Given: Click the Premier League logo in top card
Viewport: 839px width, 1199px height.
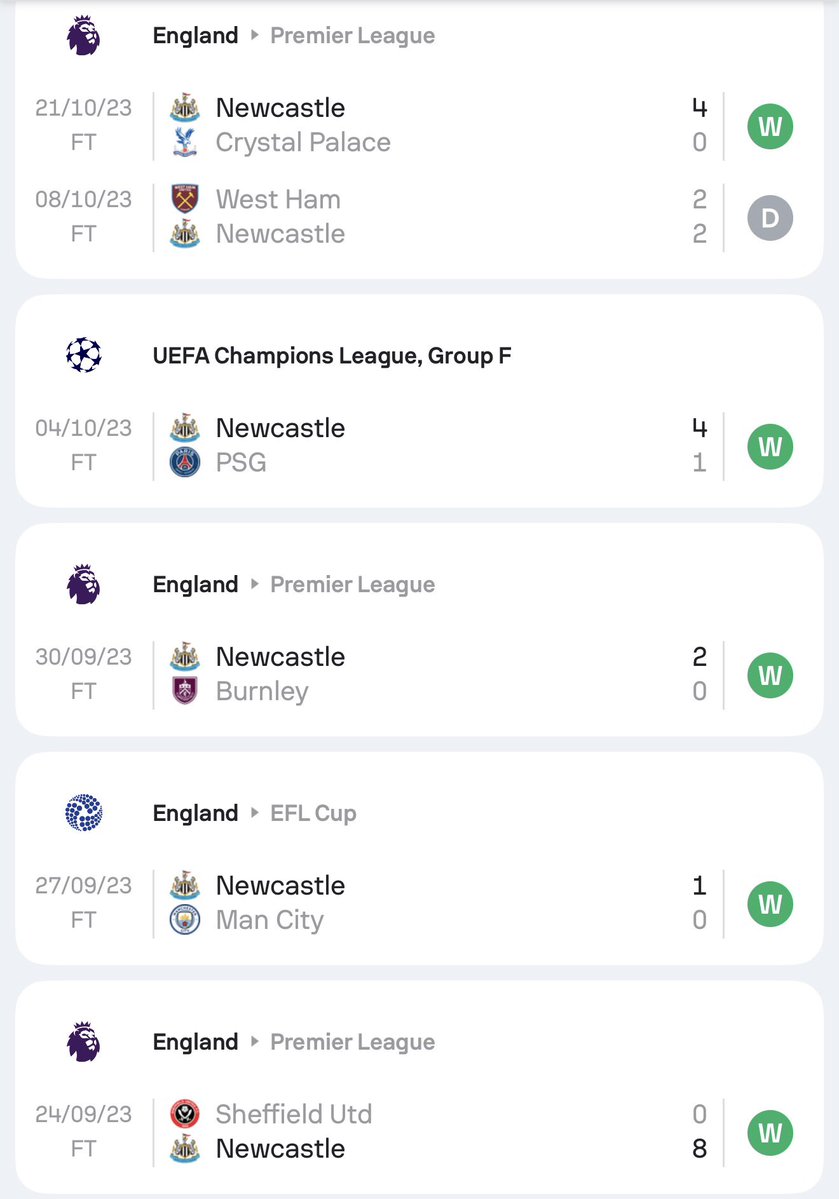Looking at the screenshot, I should pyautogui.click(x=83, y=36).
